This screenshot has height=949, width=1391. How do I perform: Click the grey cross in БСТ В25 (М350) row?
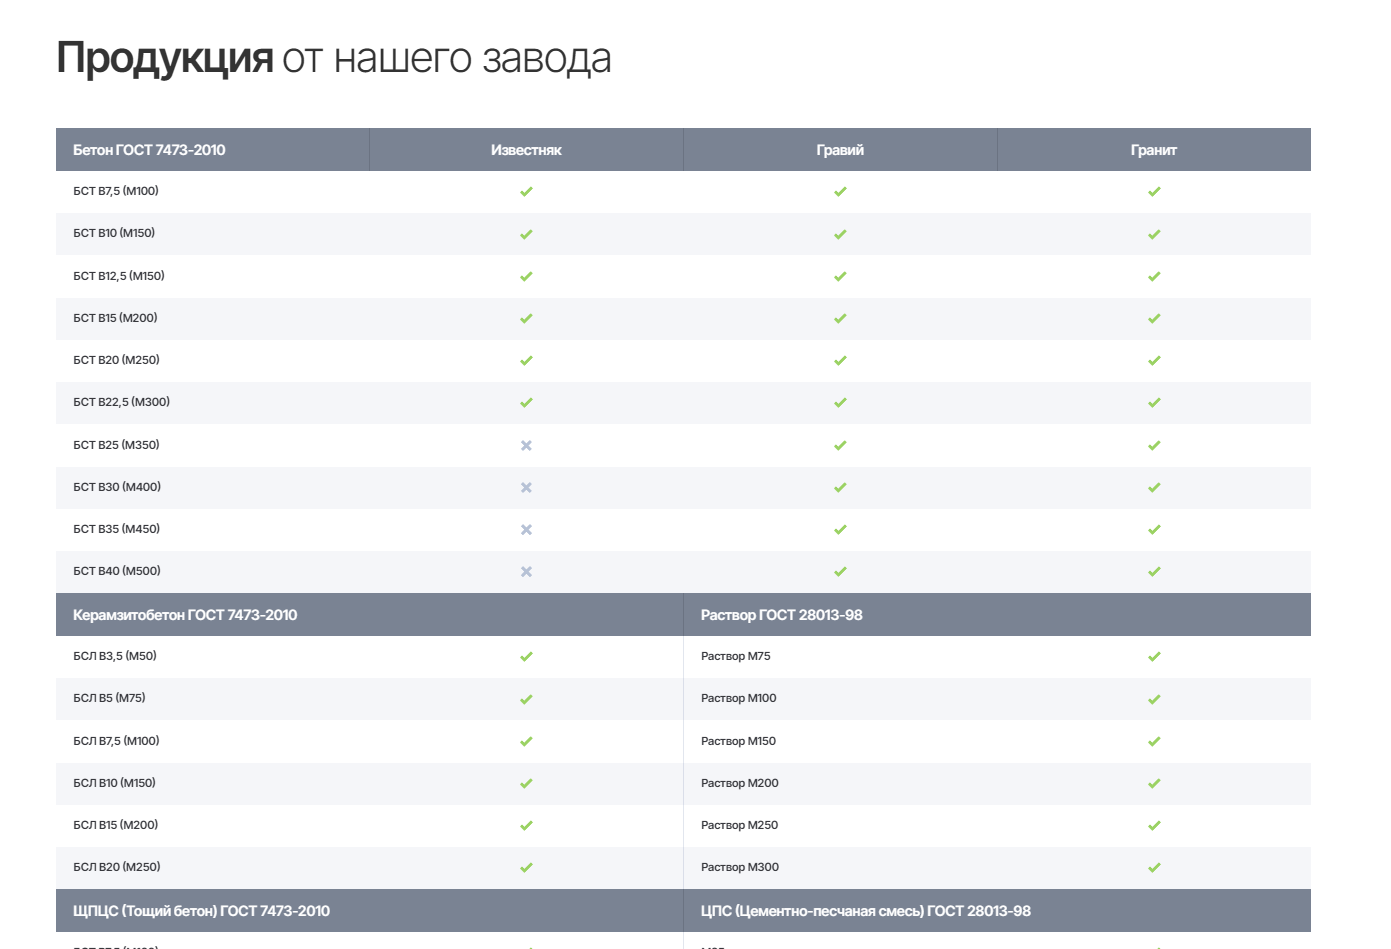[x=526, y=445]
